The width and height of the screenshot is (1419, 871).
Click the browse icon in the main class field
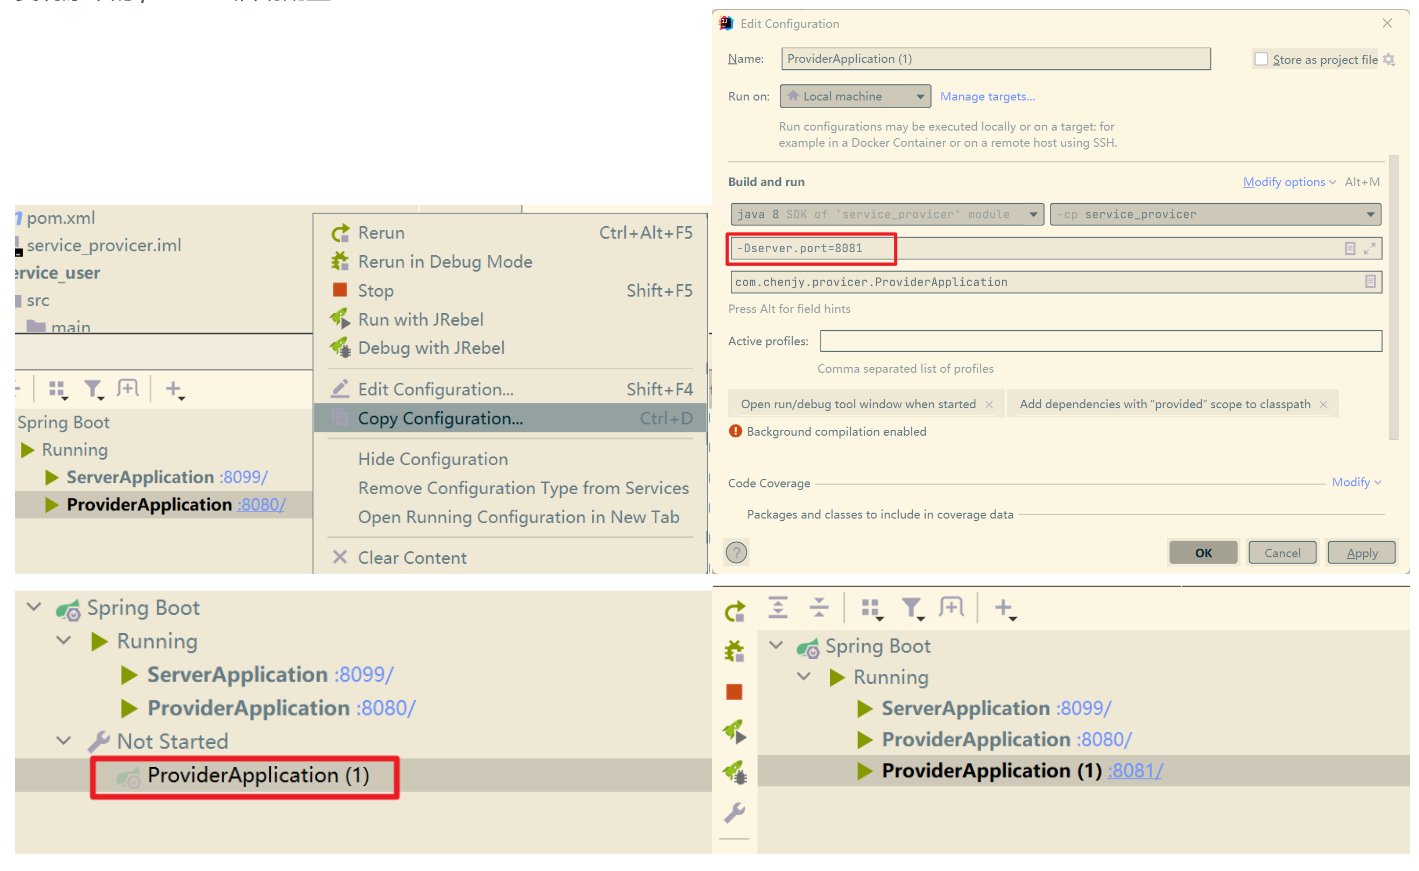click(x=1371, y=282)
